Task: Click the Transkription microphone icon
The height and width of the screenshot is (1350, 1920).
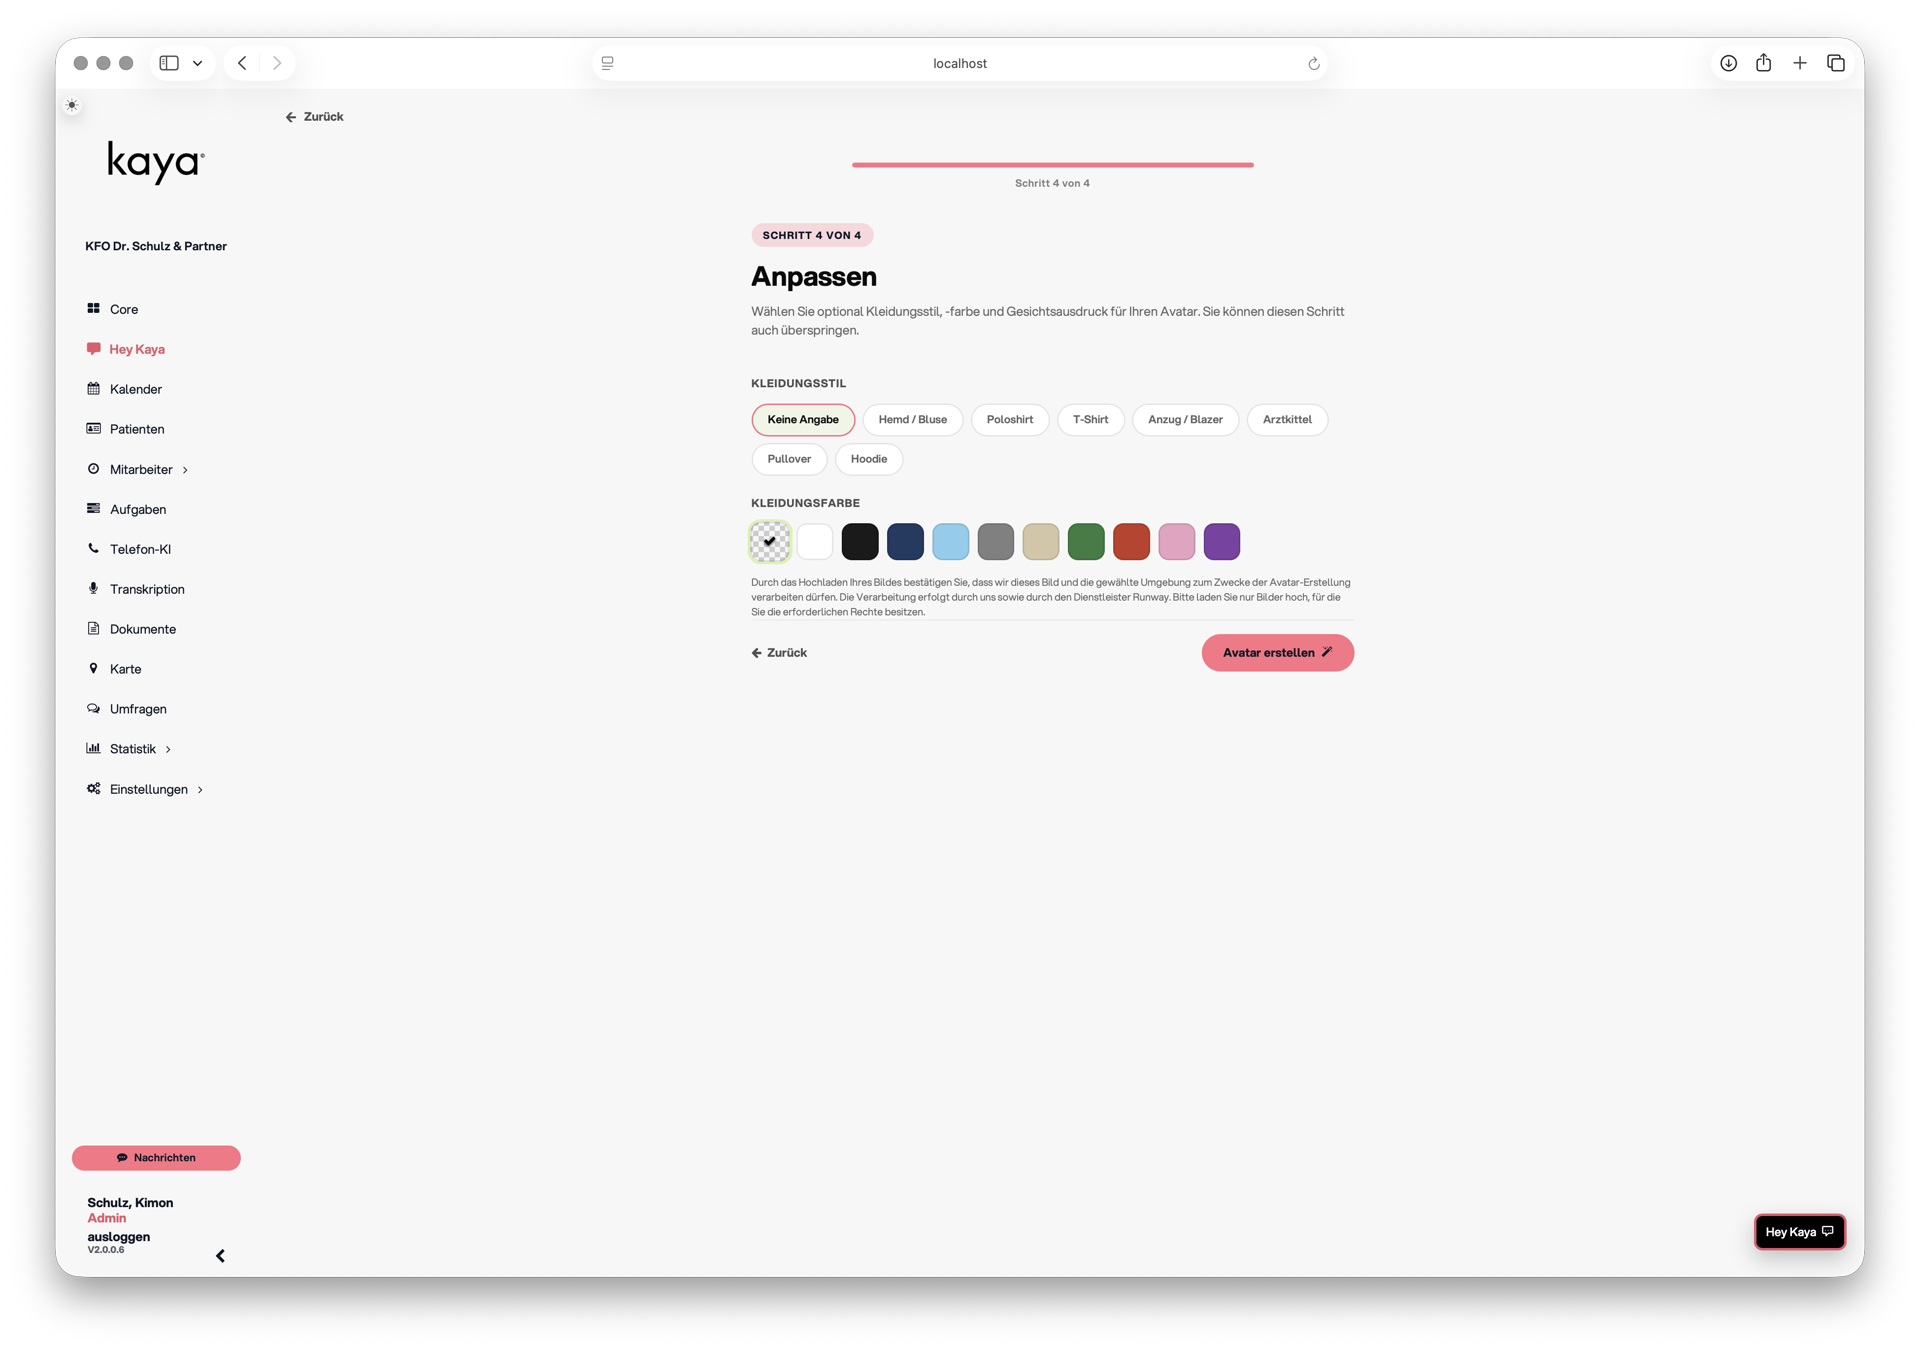Action: [93, 588]
